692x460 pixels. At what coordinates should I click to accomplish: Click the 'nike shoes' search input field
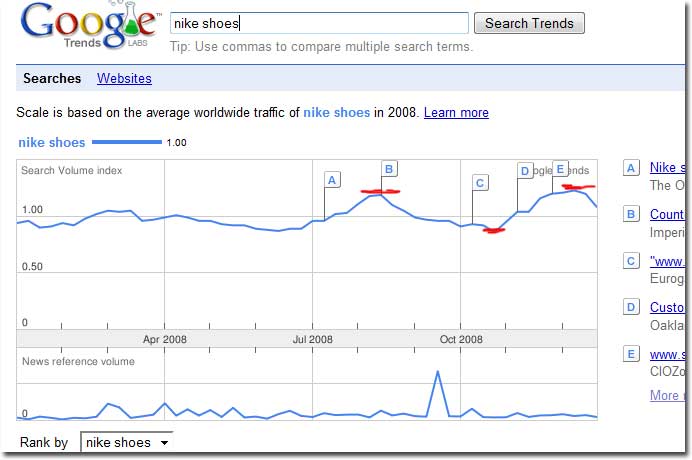coord(319,23)
